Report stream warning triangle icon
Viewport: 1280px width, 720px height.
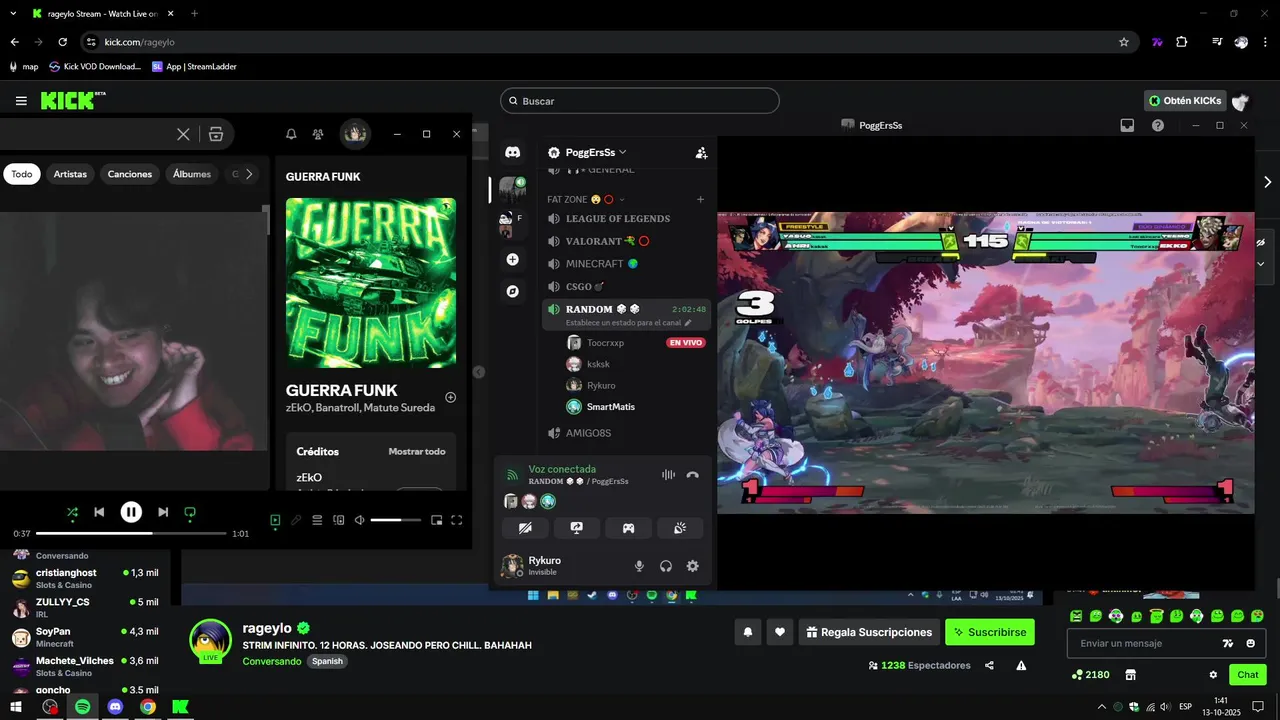click(1021, 665)
